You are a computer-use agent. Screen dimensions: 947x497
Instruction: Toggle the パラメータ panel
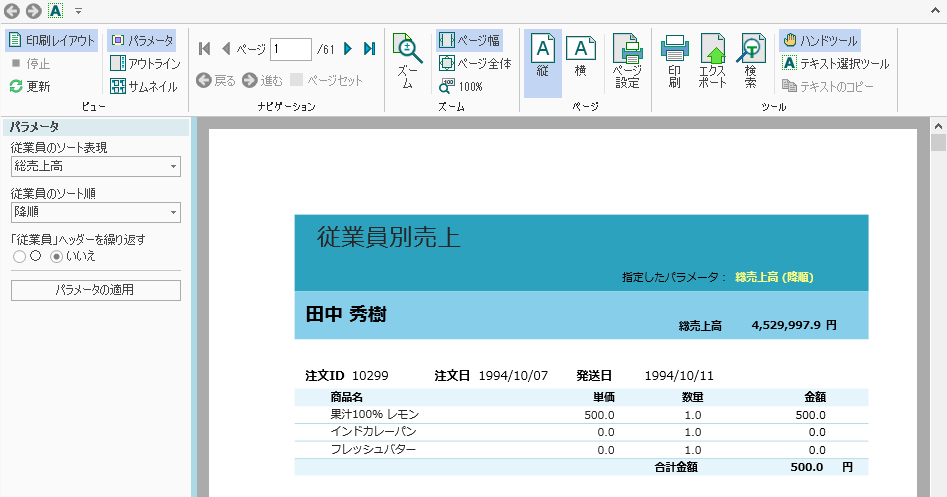142,40
